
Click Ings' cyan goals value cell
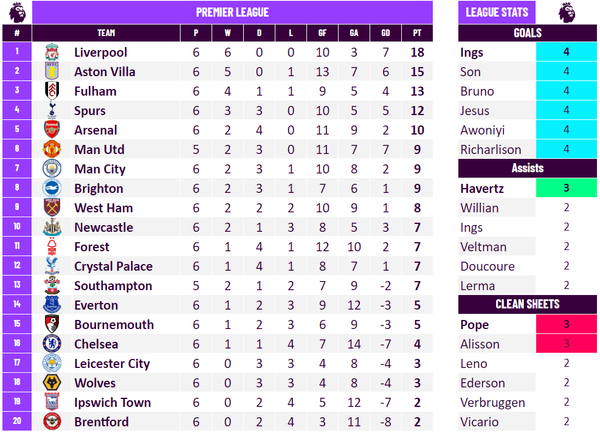[566, 52]
